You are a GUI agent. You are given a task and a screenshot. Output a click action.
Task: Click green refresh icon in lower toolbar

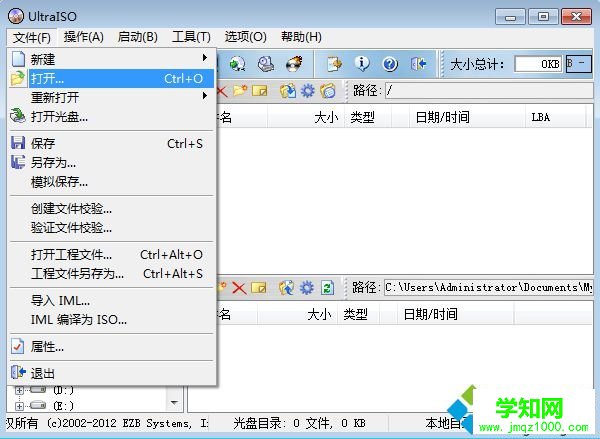[x=327, y=288]
